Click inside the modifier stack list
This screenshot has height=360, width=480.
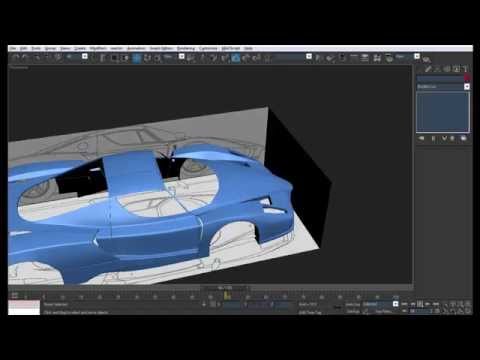click(443, 112)
